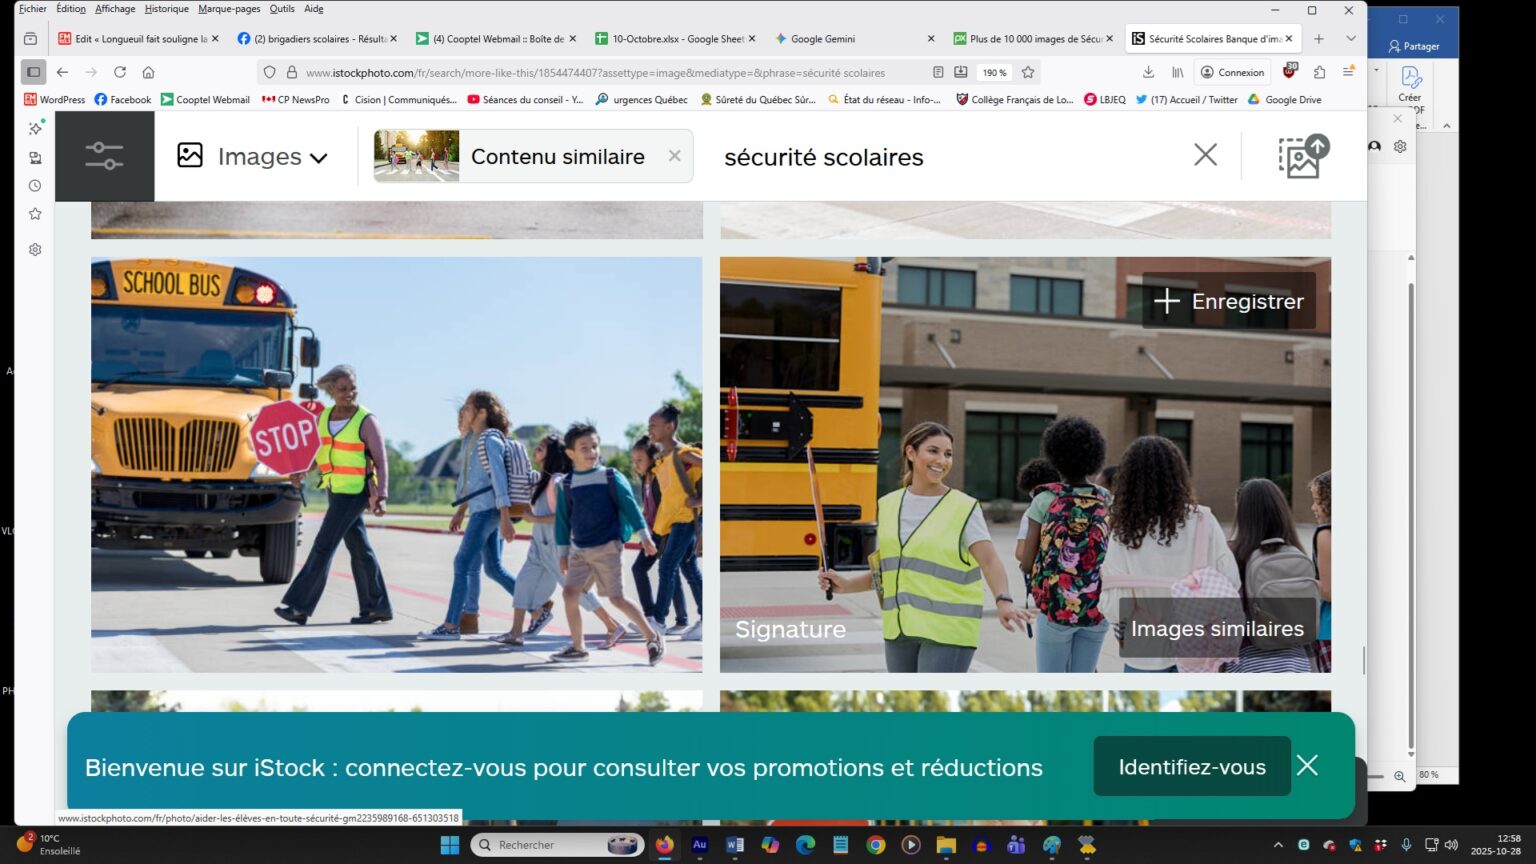
Task: Open Images similaires for crossing guard photo
Action: [1217, 628]
